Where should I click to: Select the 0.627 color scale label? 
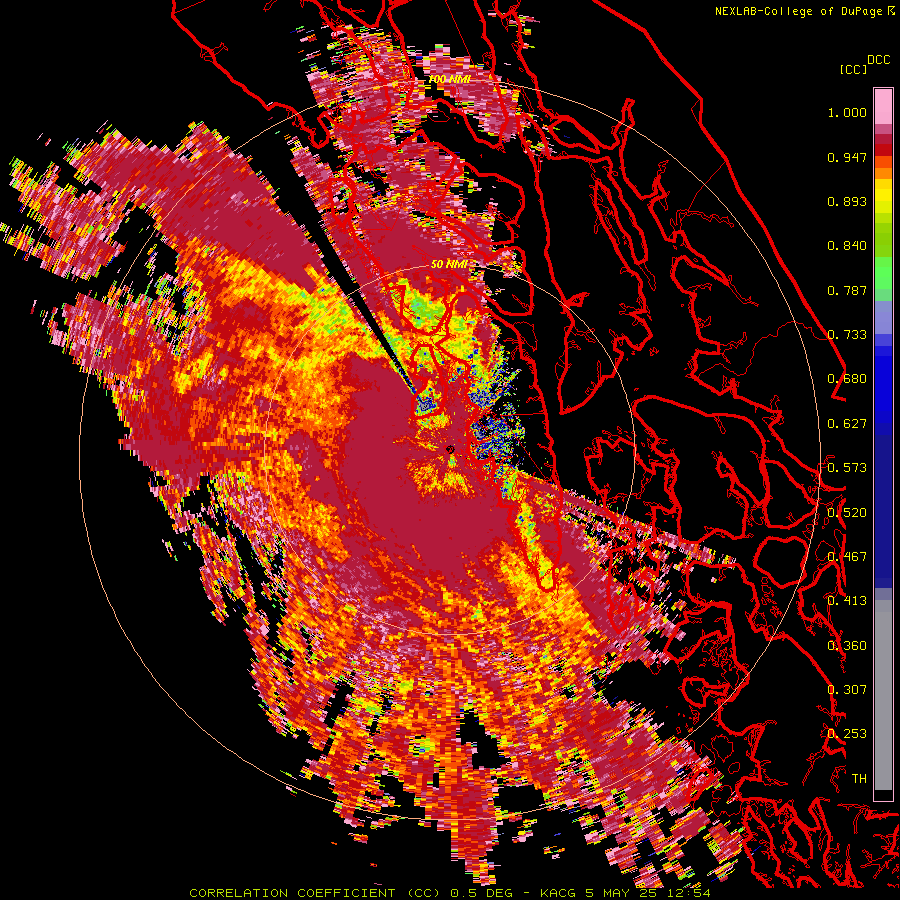(x=847, y=424)
